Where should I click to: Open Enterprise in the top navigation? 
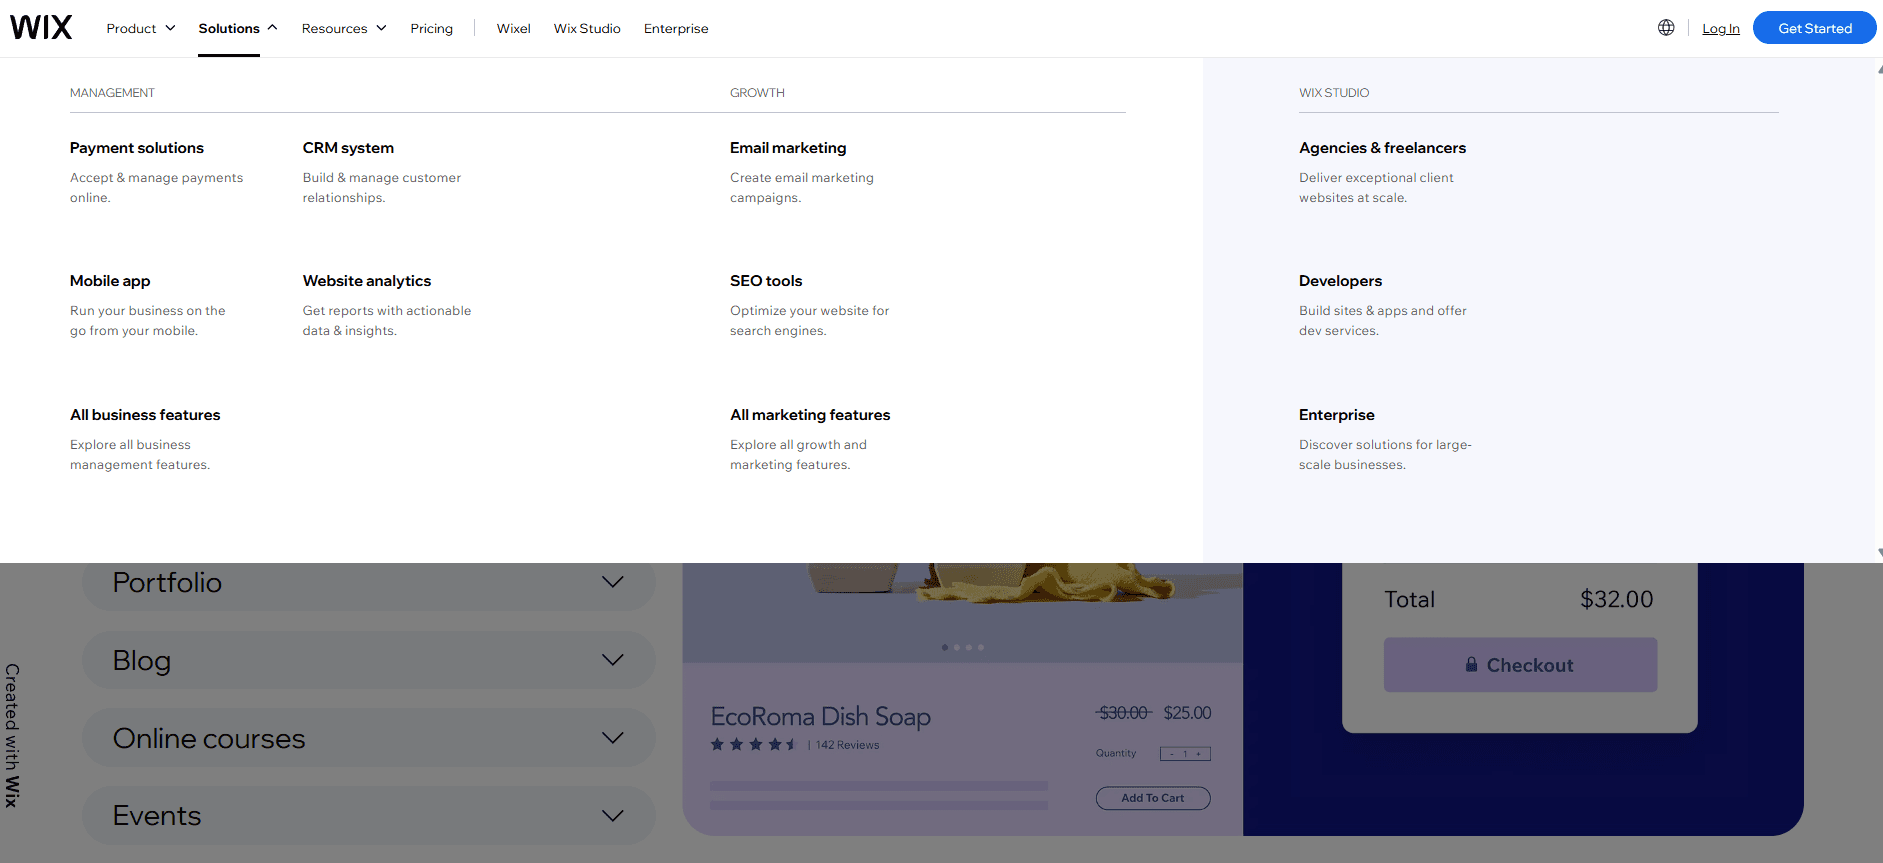coord(676,28)
